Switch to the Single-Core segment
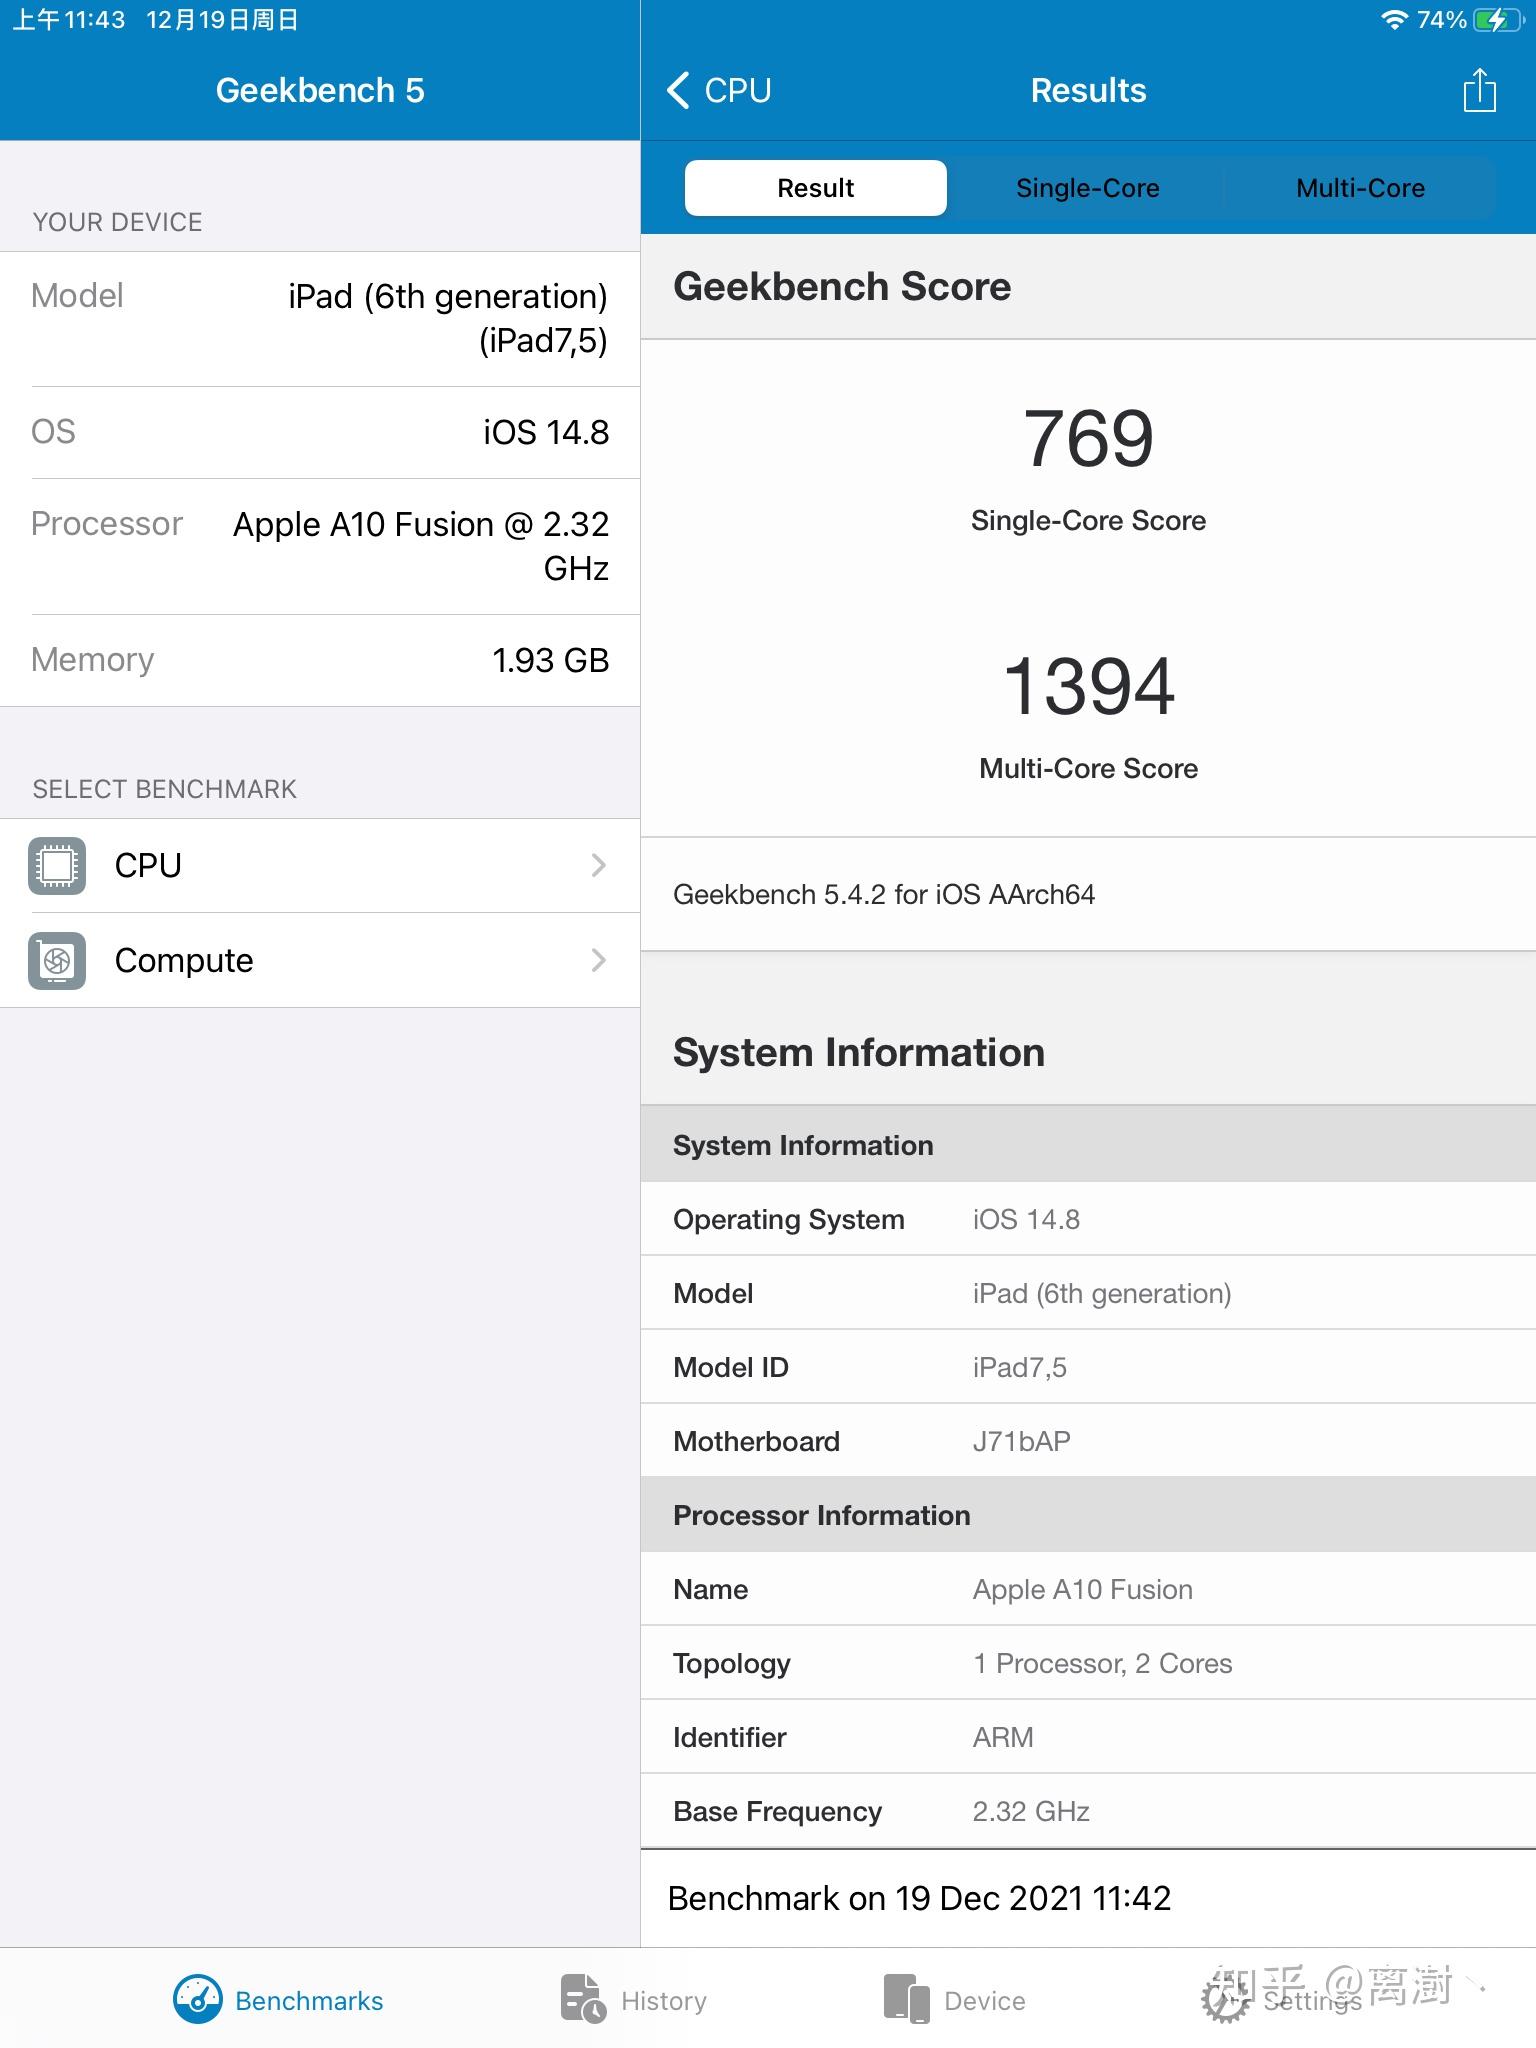The width and height of the screenshot is (1536, 2048). 1087,188
